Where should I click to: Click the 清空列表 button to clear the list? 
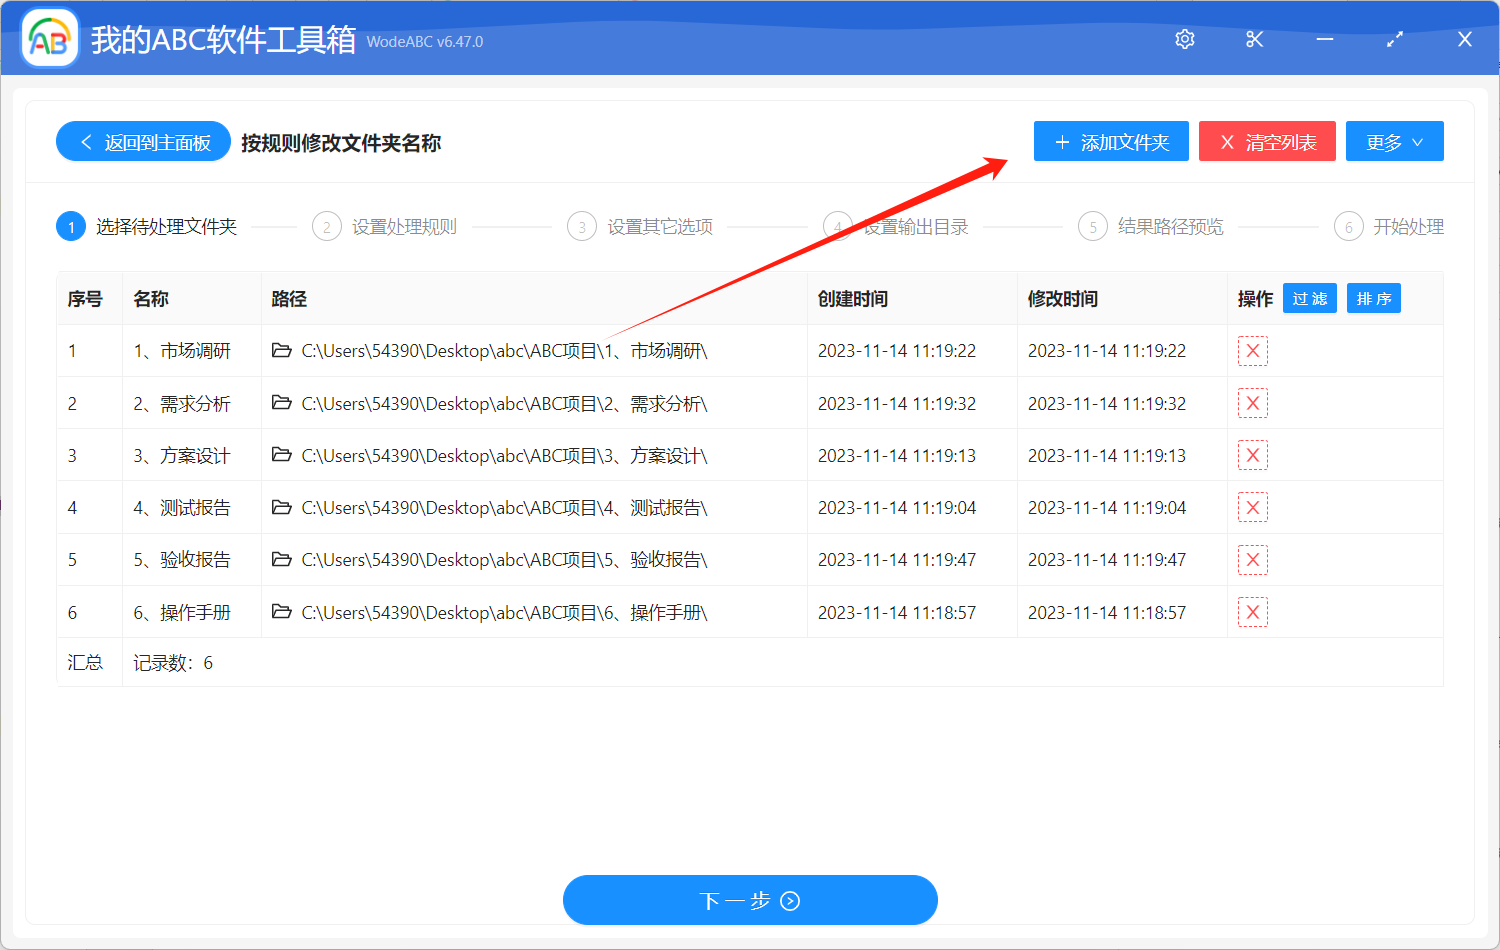(x=1267, y=141)
